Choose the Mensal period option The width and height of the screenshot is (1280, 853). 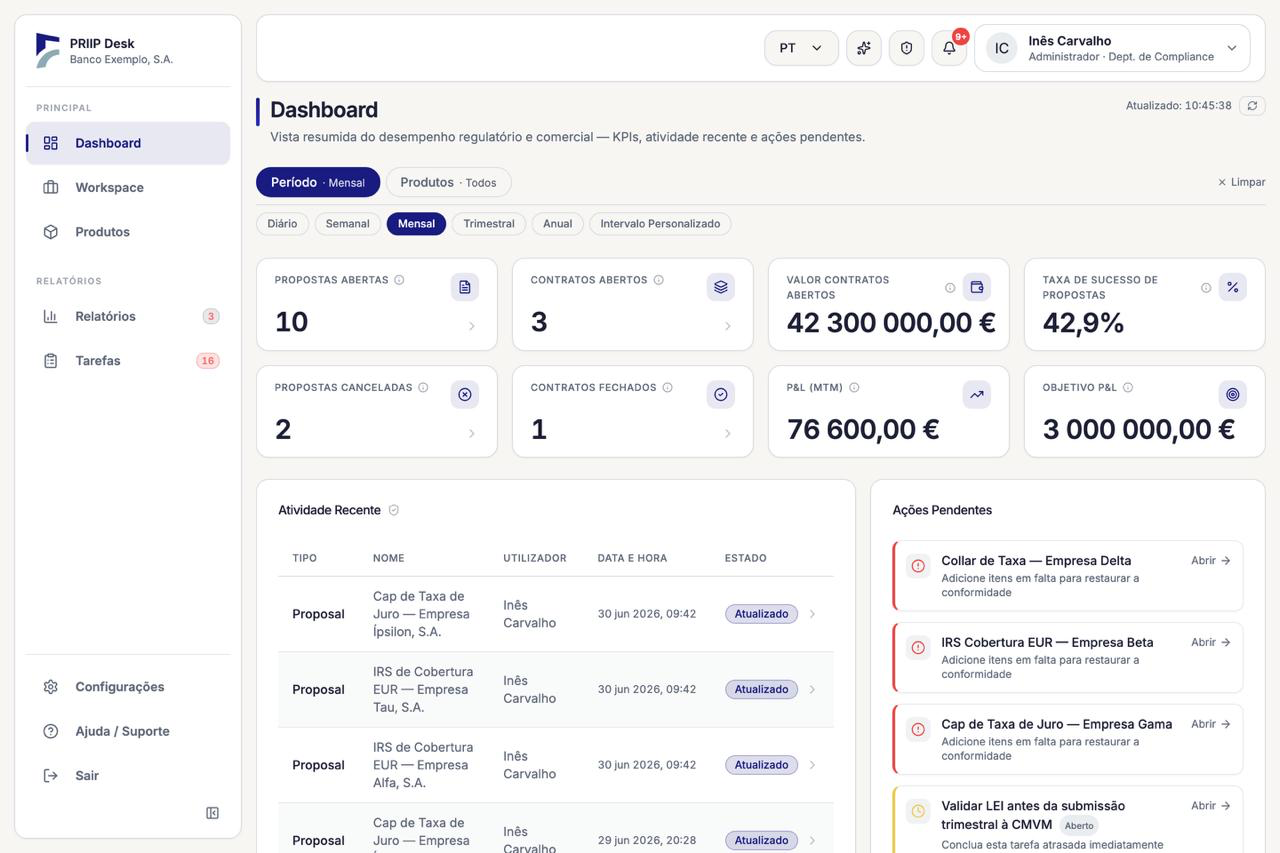click(416, 224)
